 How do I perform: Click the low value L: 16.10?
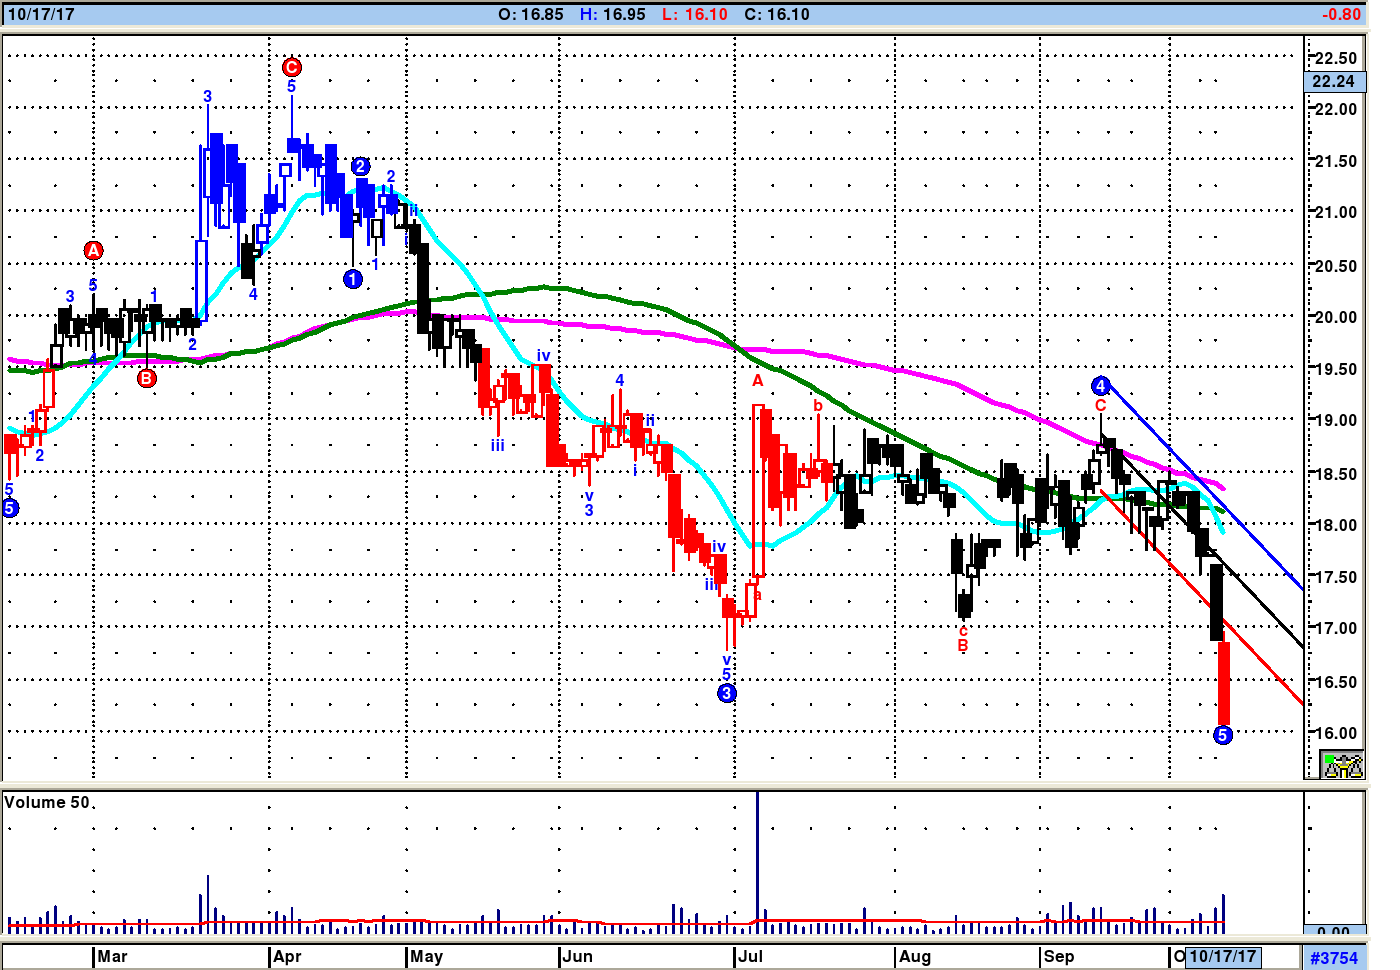[695, 14]
